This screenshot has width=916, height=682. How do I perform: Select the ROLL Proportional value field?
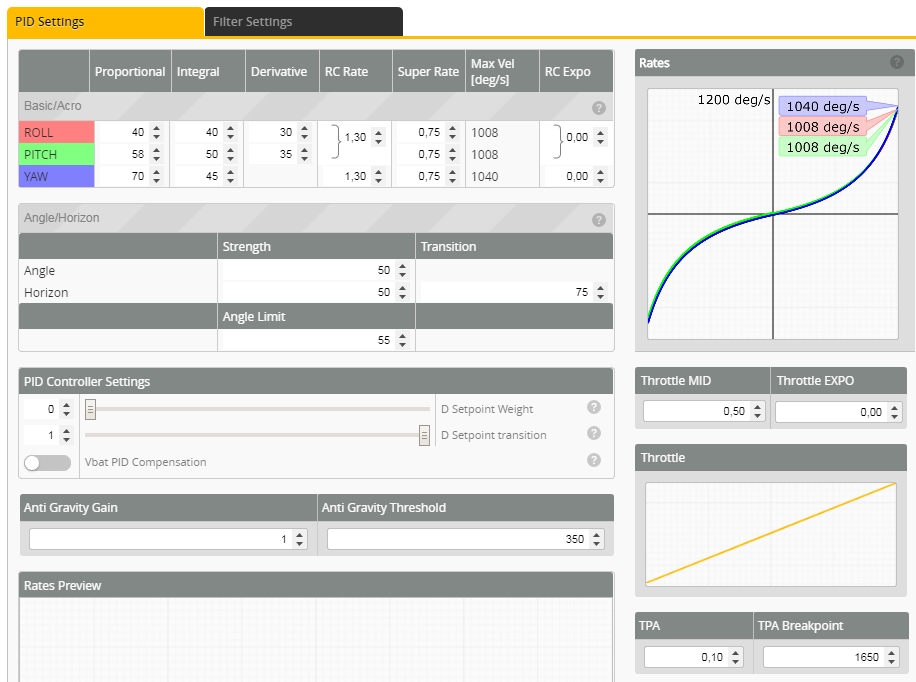point(131,133)
